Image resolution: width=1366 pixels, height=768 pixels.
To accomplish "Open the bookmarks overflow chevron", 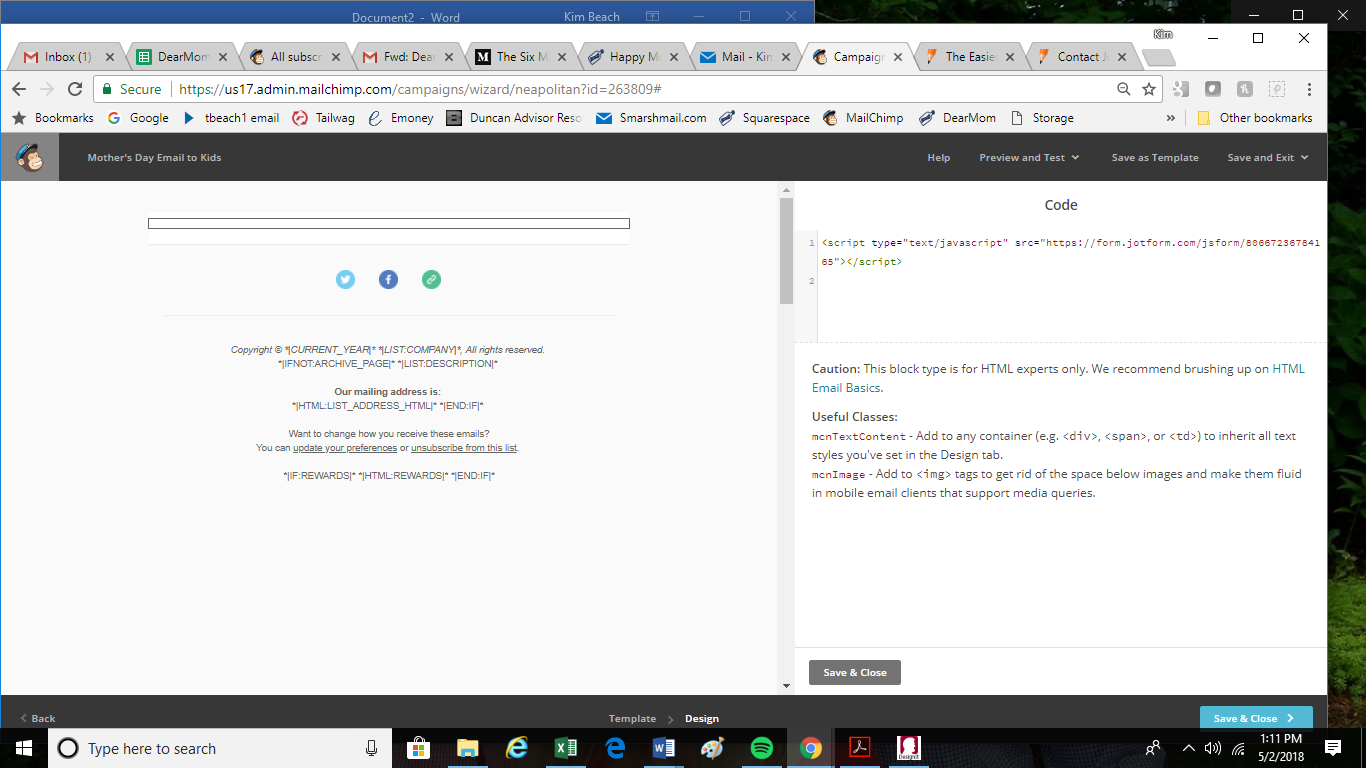I will [x=1171, y=118].
